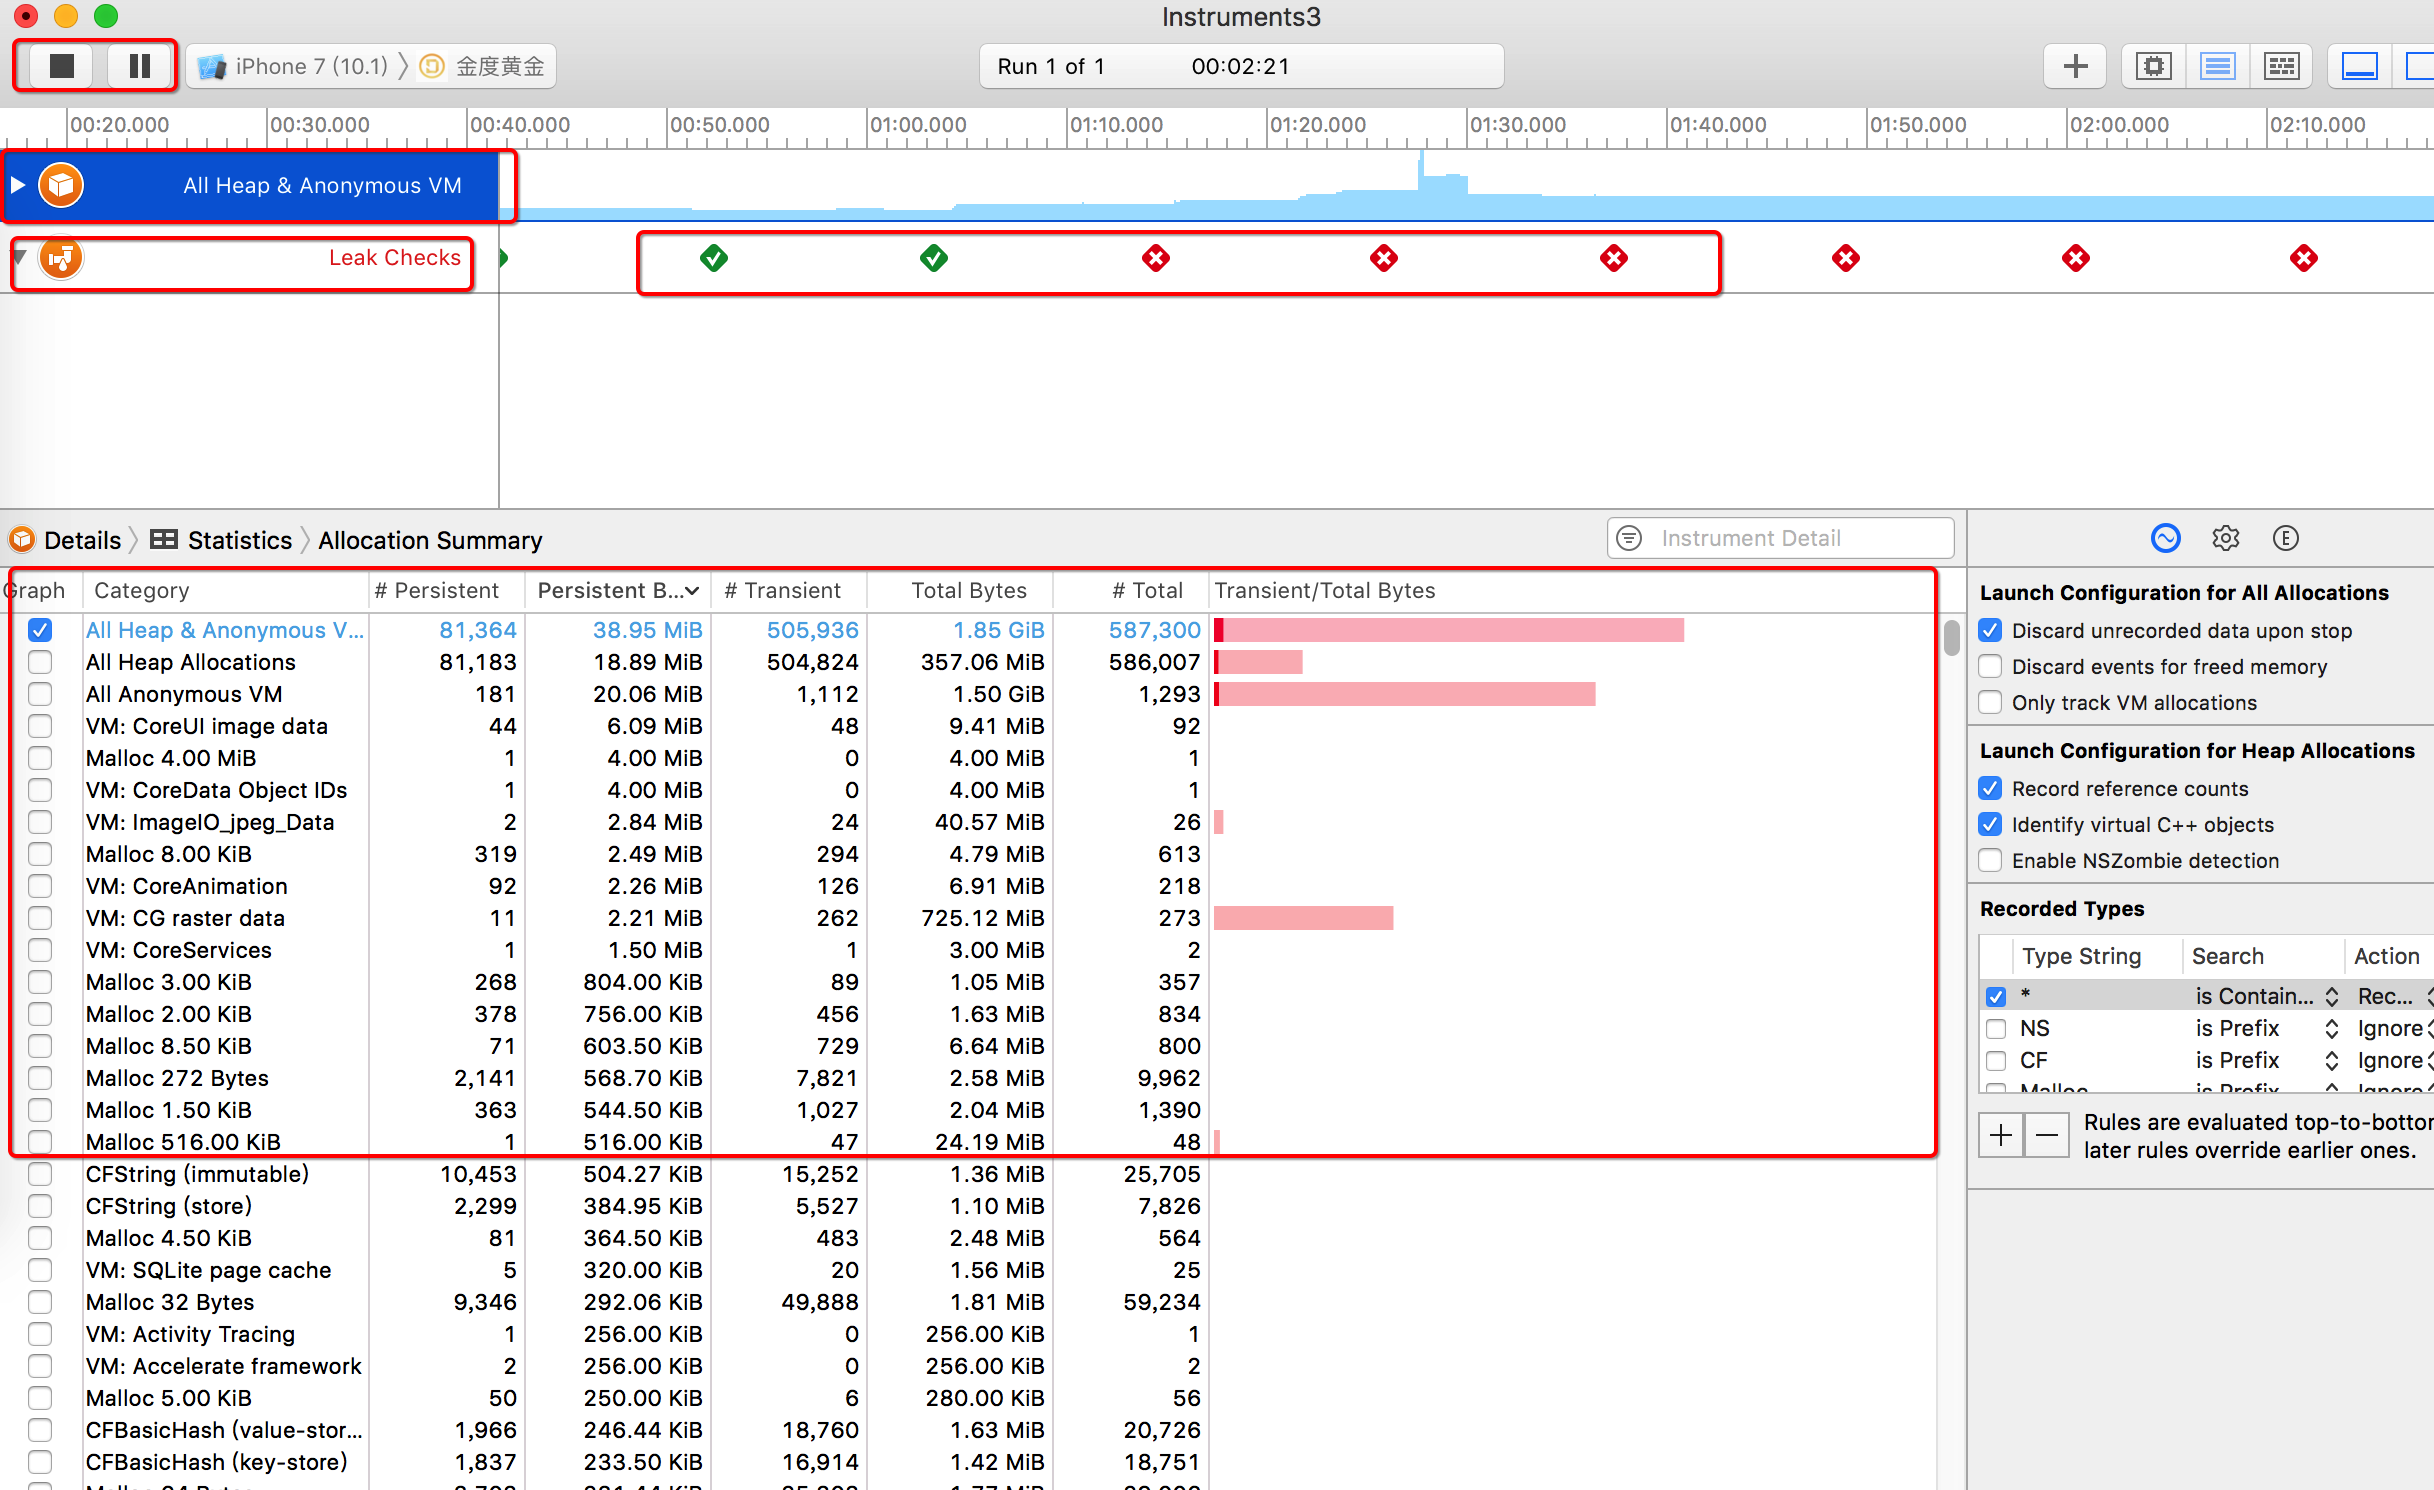Click the Details orange icon in the jump bar
Screen dimensions: 2434x1490
22,540
